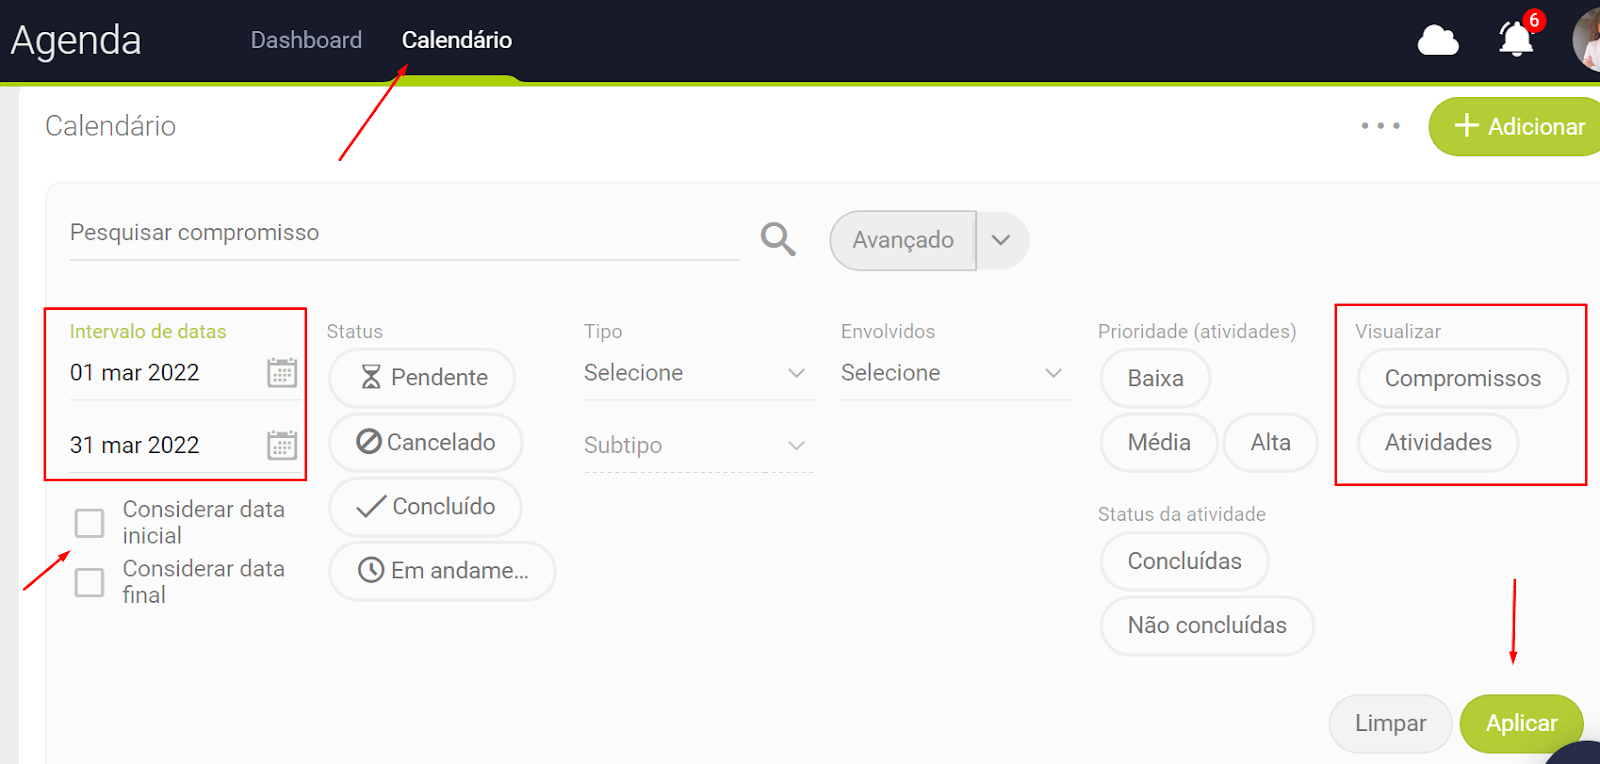This screenshot has height=764, width=1600.
Task: Click the Adicionar plus button
Action: [x=1518, y=126]
